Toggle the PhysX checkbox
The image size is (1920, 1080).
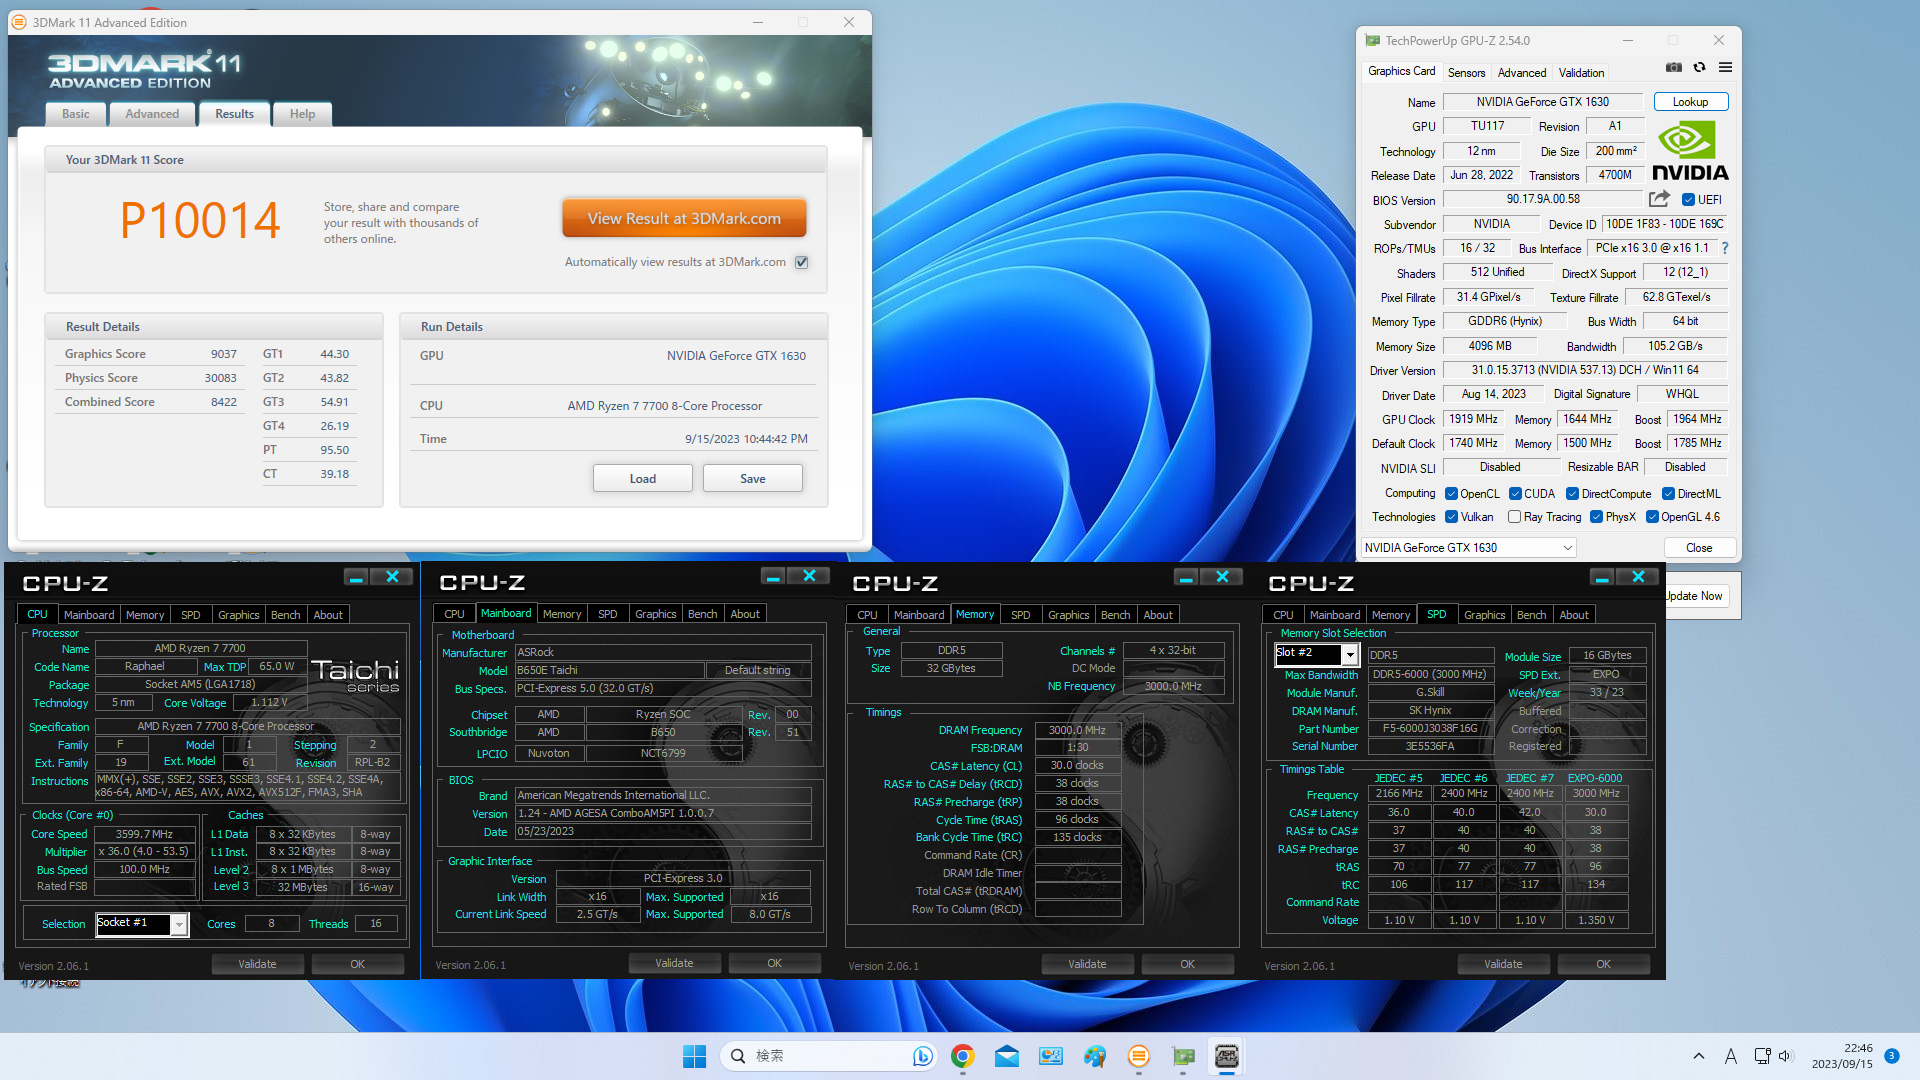coord(1596,517)
